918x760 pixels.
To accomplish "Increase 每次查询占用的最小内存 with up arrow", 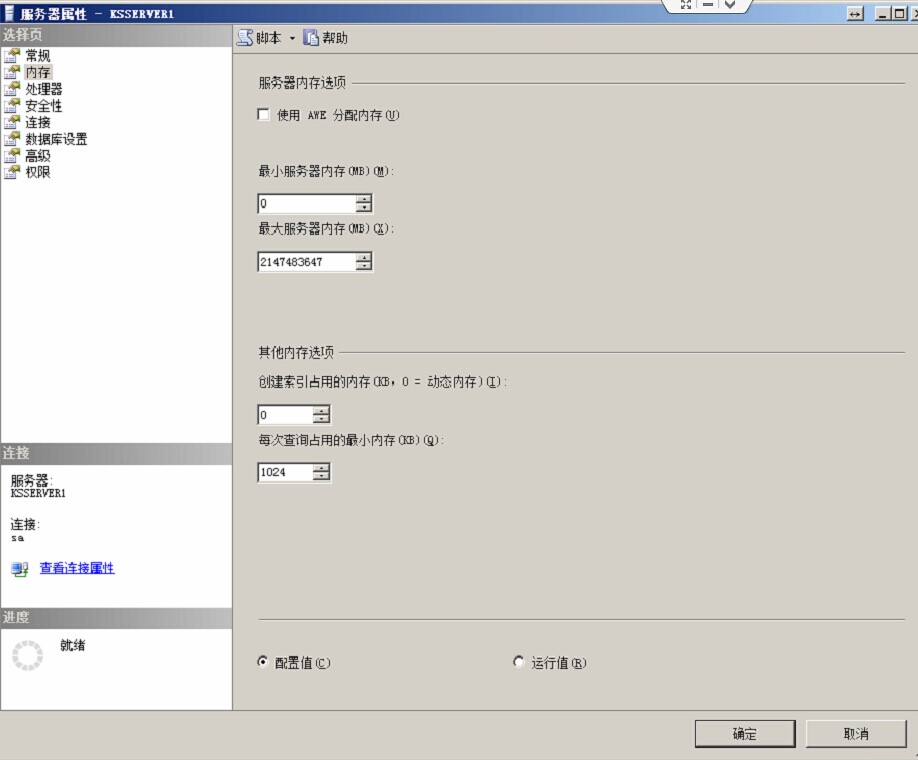I will click(x=321, y=468).
